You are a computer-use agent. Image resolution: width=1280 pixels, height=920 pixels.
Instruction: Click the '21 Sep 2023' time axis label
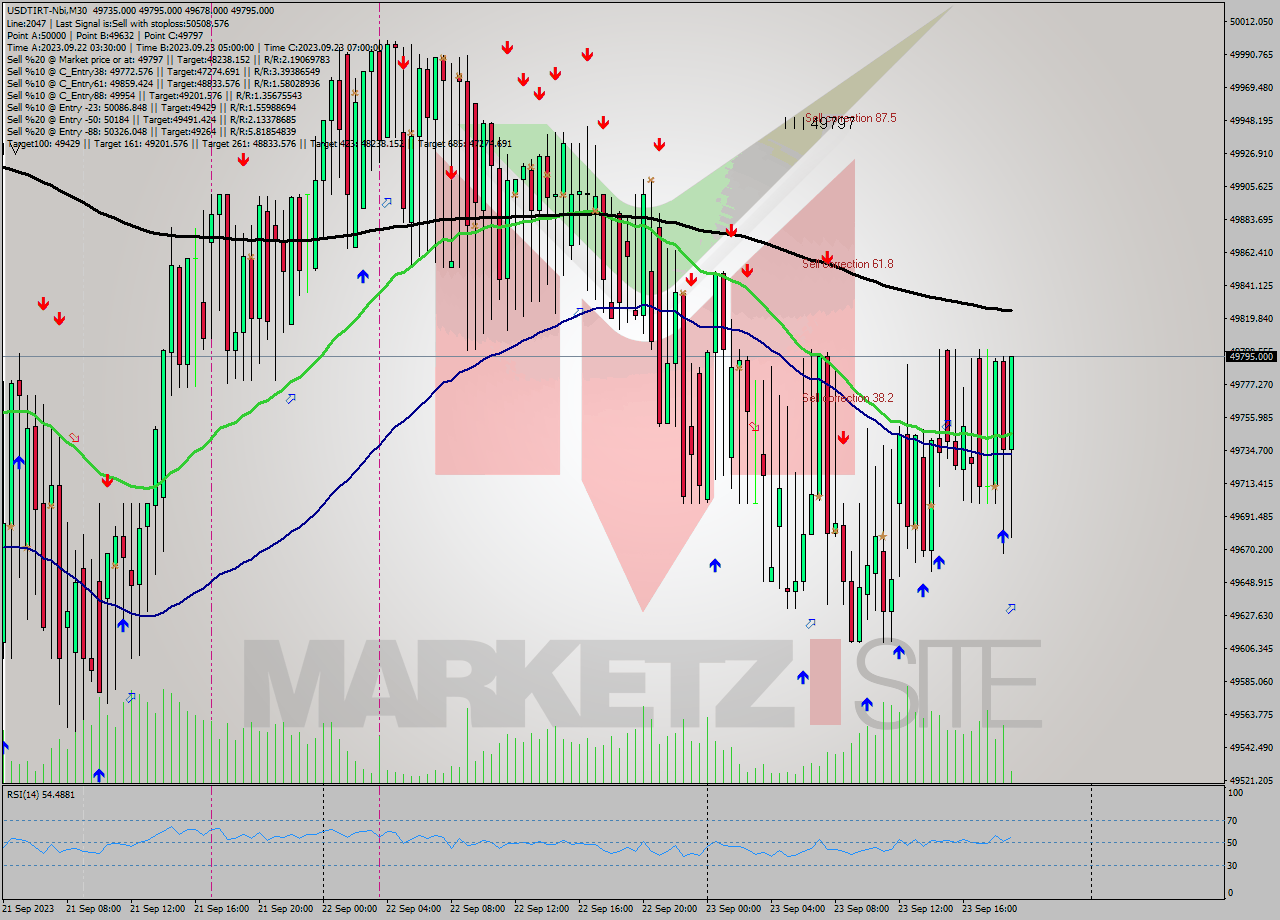tap(27, 909)
